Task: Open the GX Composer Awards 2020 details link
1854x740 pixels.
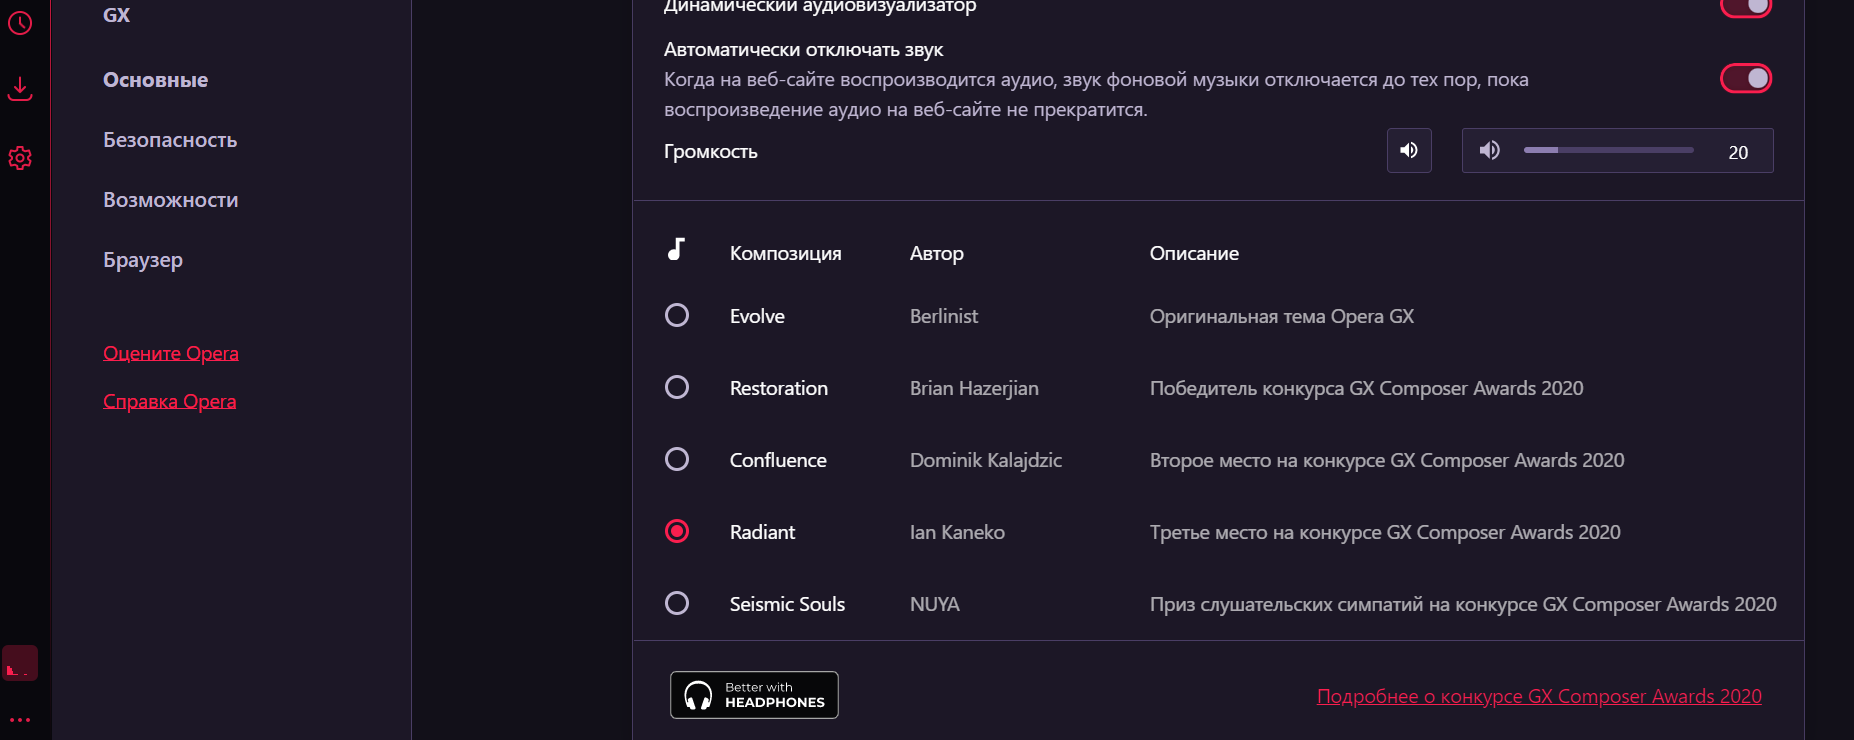Action: pyautogui.click(x=1539, y=696)
